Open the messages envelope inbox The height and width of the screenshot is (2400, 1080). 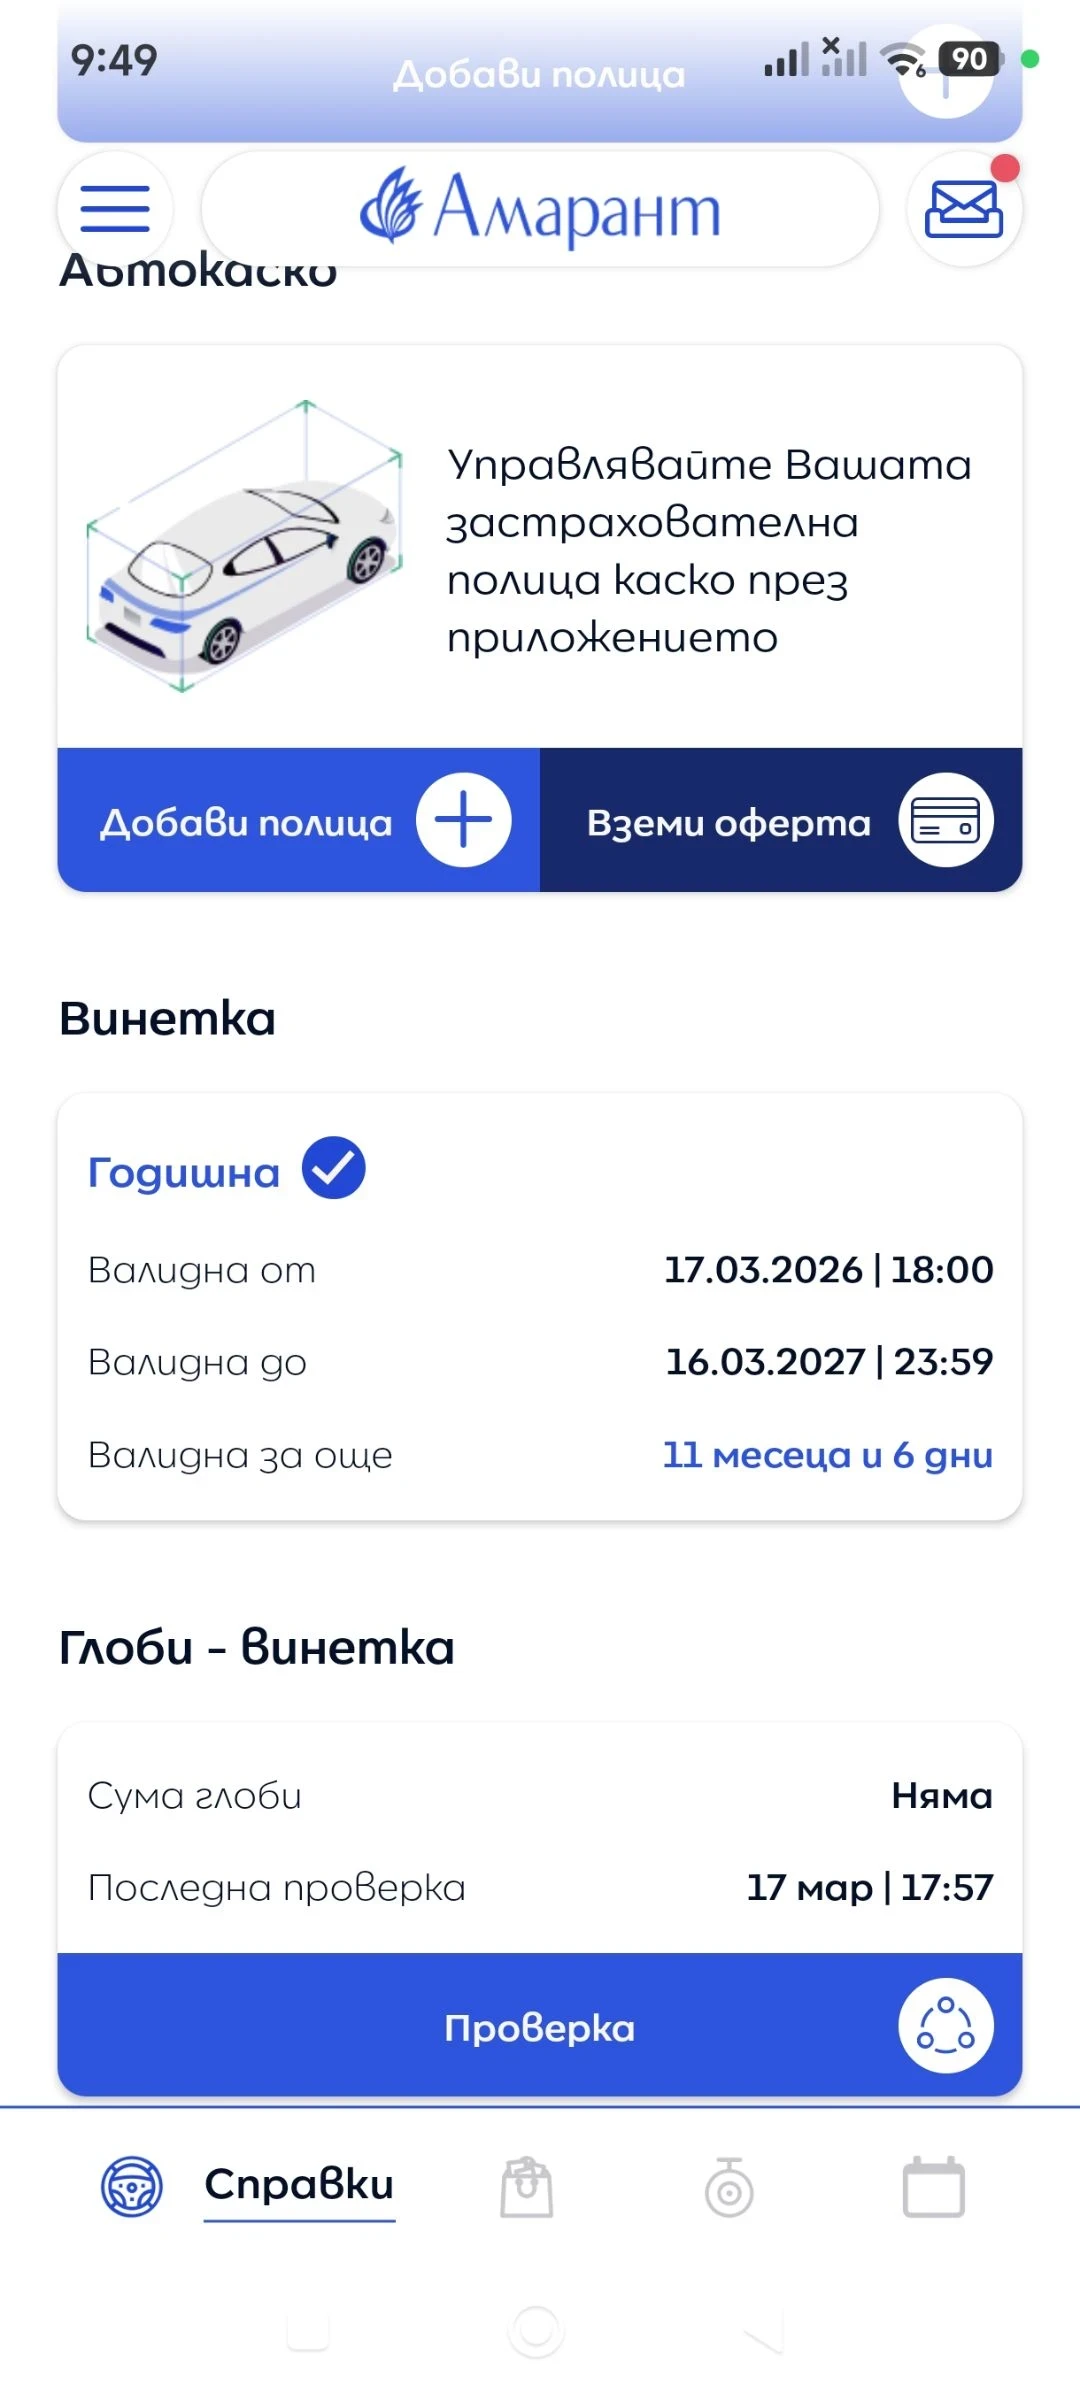tap(963, 209)
